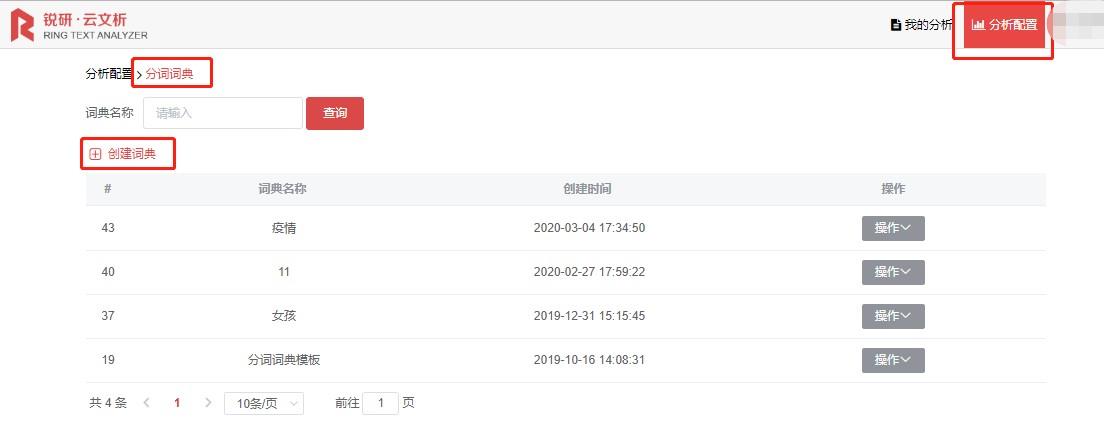Click the previous page arrow in the pagination

click(146, 403)
